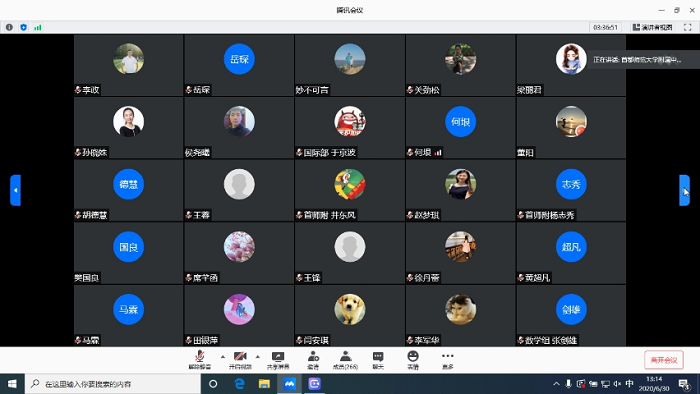This screenshot has width=700, height=394.
Task: Click the red 离开会议 leave meeting button
Action: 664,360
